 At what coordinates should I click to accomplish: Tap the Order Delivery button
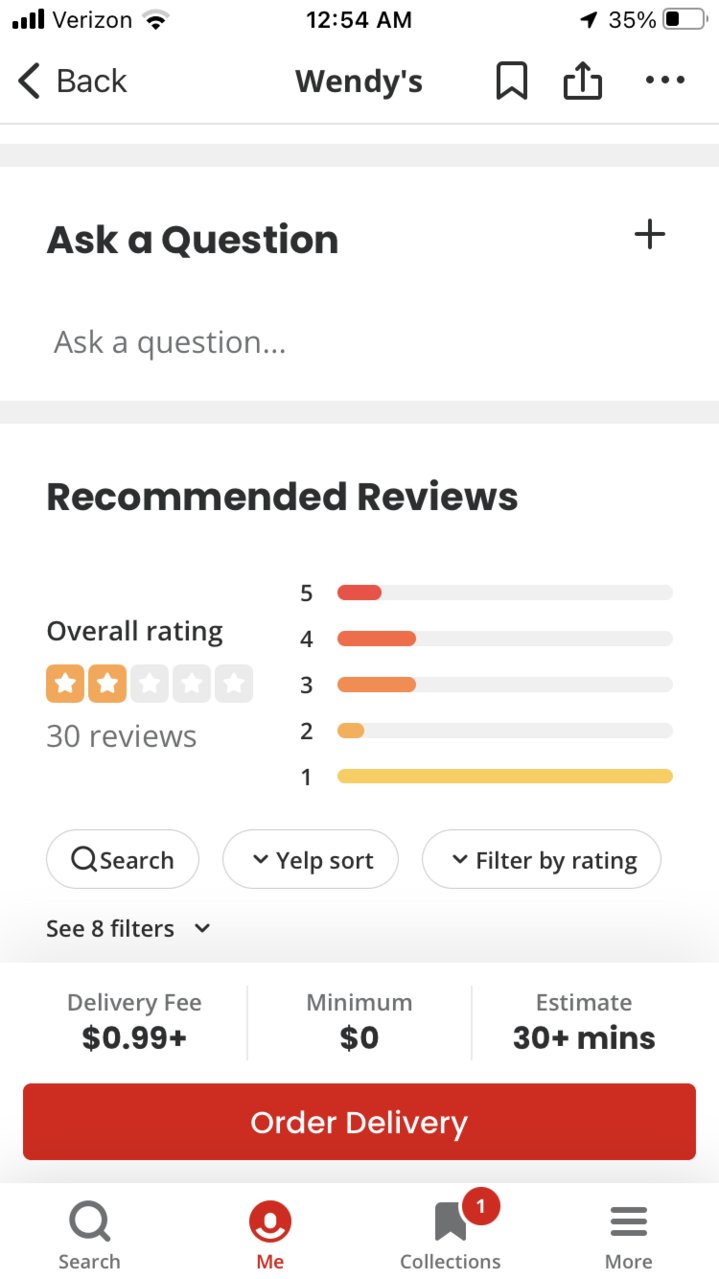pos(359,1122)
